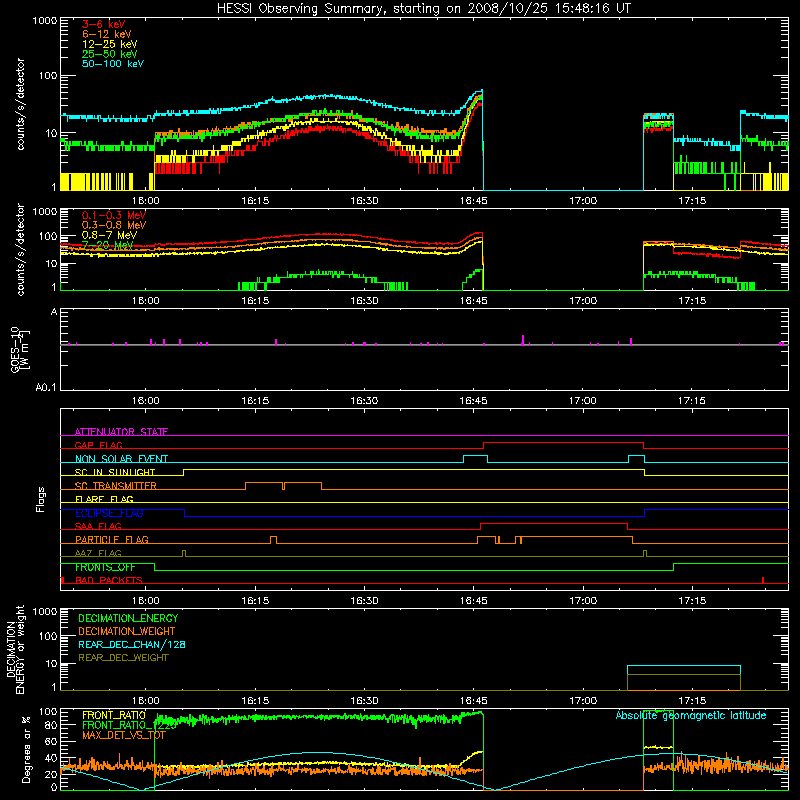Click the 17:15 time tick under MeV panel
Viewport: 800px width, 800px height.
pyautogui.click(x=692, y=301)
